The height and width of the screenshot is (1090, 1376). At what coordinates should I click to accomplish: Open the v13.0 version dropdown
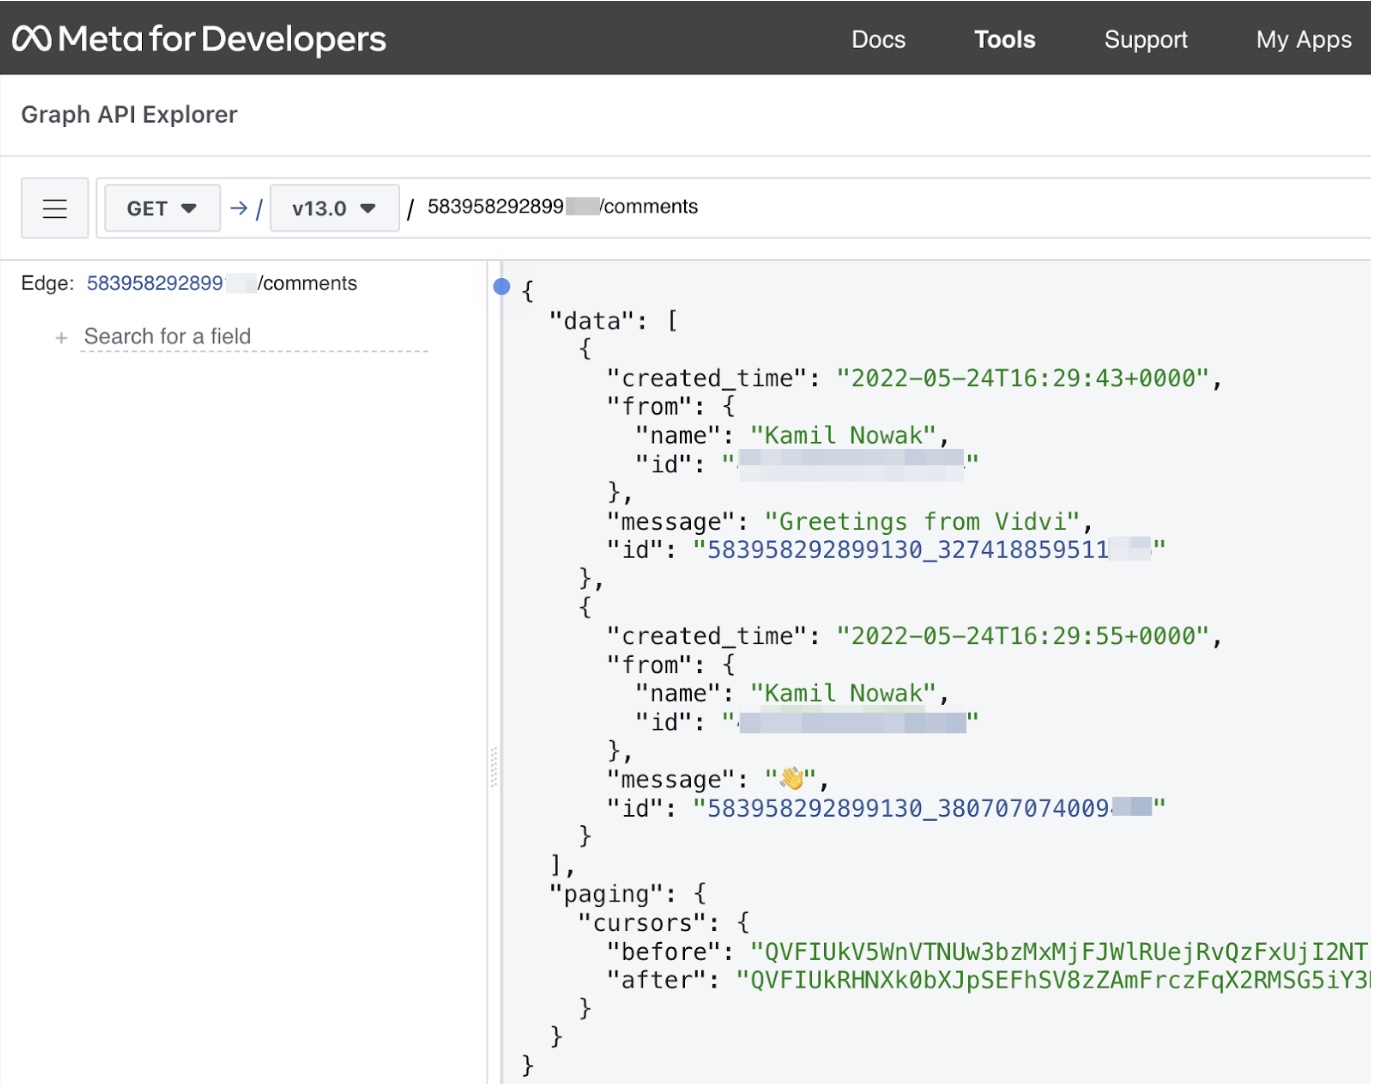tap(334, 208)
